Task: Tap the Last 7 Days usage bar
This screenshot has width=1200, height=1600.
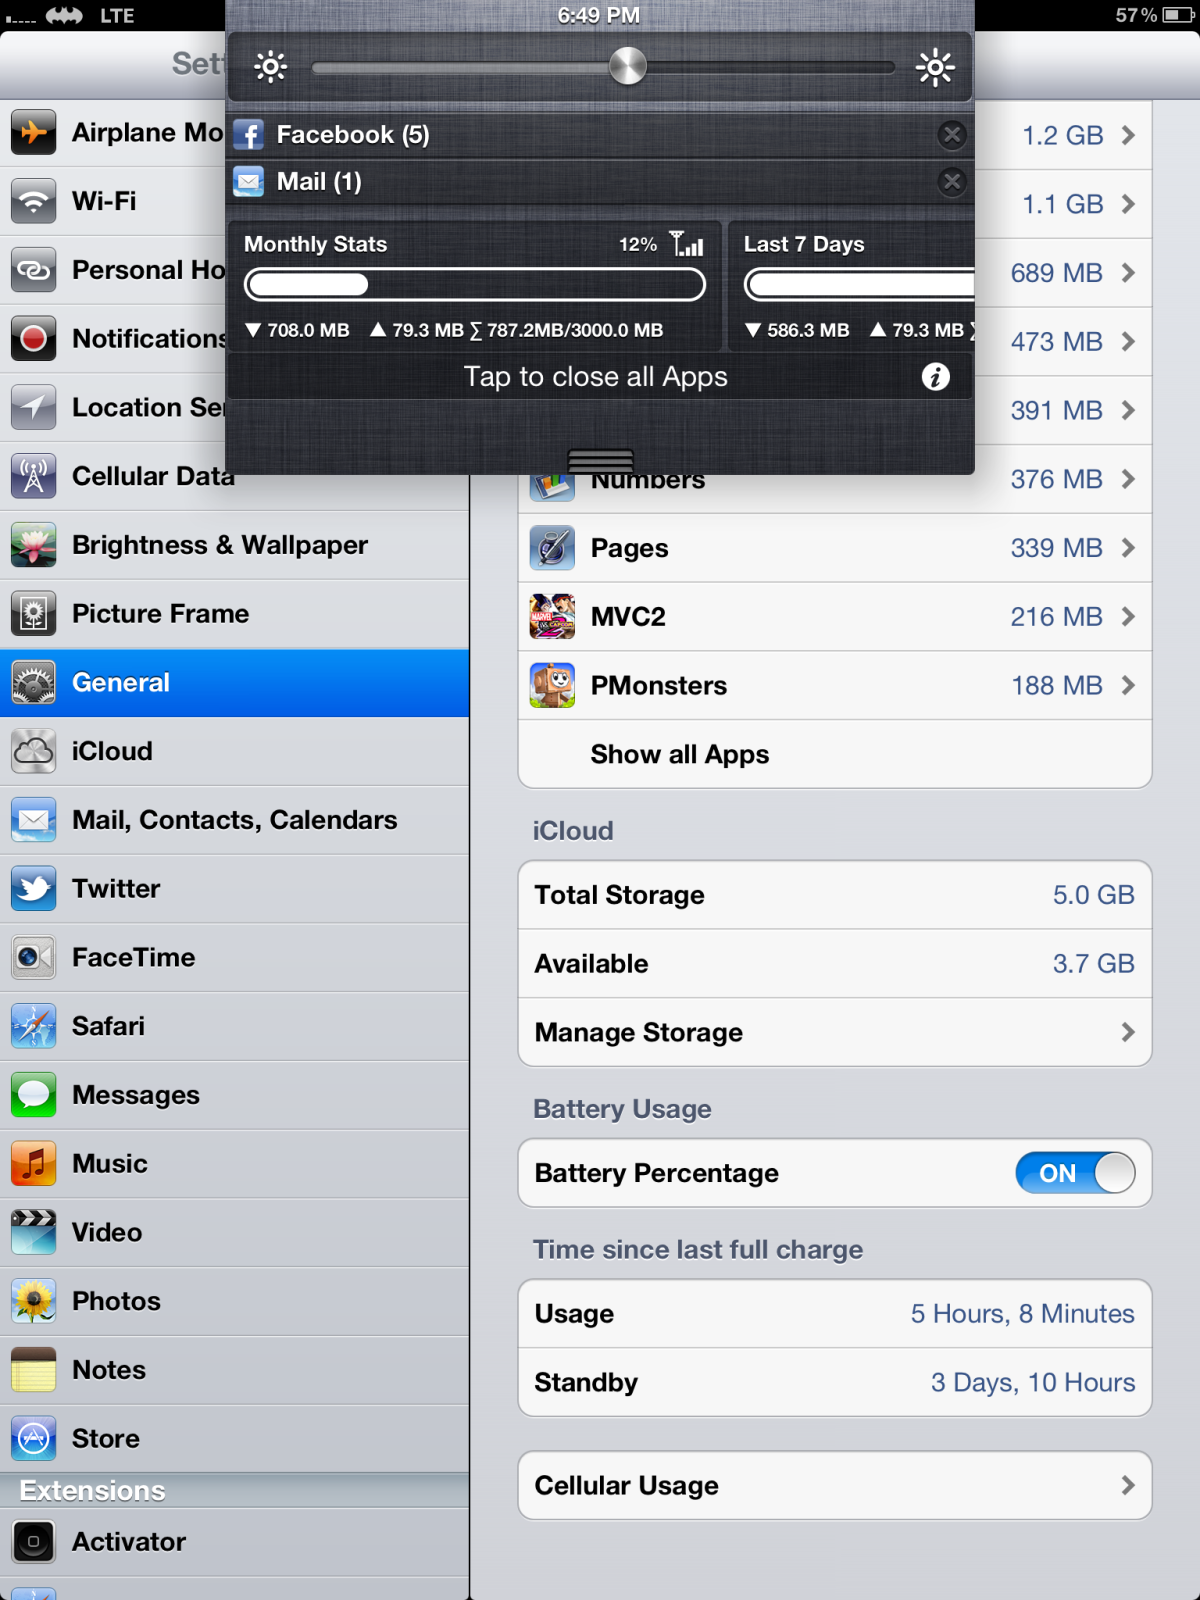Action: pyautogui.click(x=860, y=285)
